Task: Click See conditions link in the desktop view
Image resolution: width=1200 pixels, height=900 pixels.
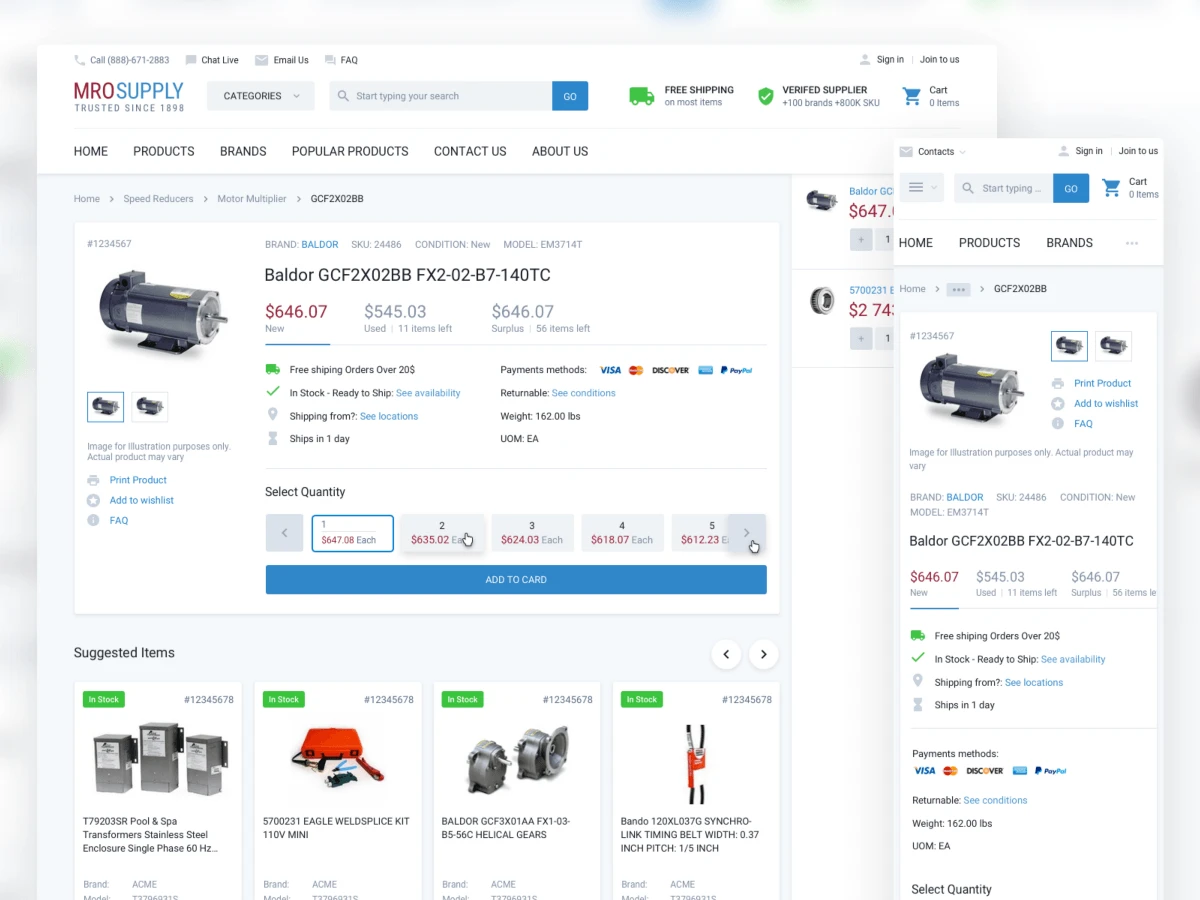Action: [x=584, y=393]
